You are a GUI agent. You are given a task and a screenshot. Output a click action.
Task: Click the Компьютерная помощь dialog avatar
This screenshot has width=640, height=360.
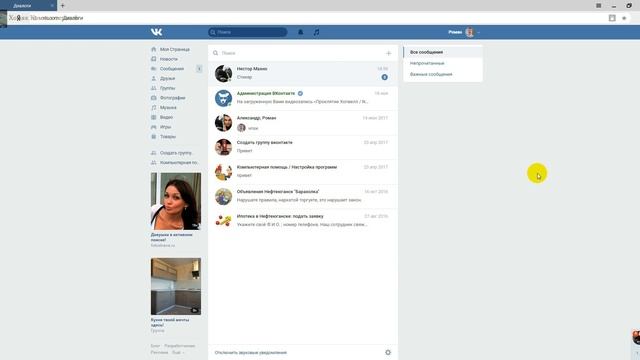[x=223, y=172]
